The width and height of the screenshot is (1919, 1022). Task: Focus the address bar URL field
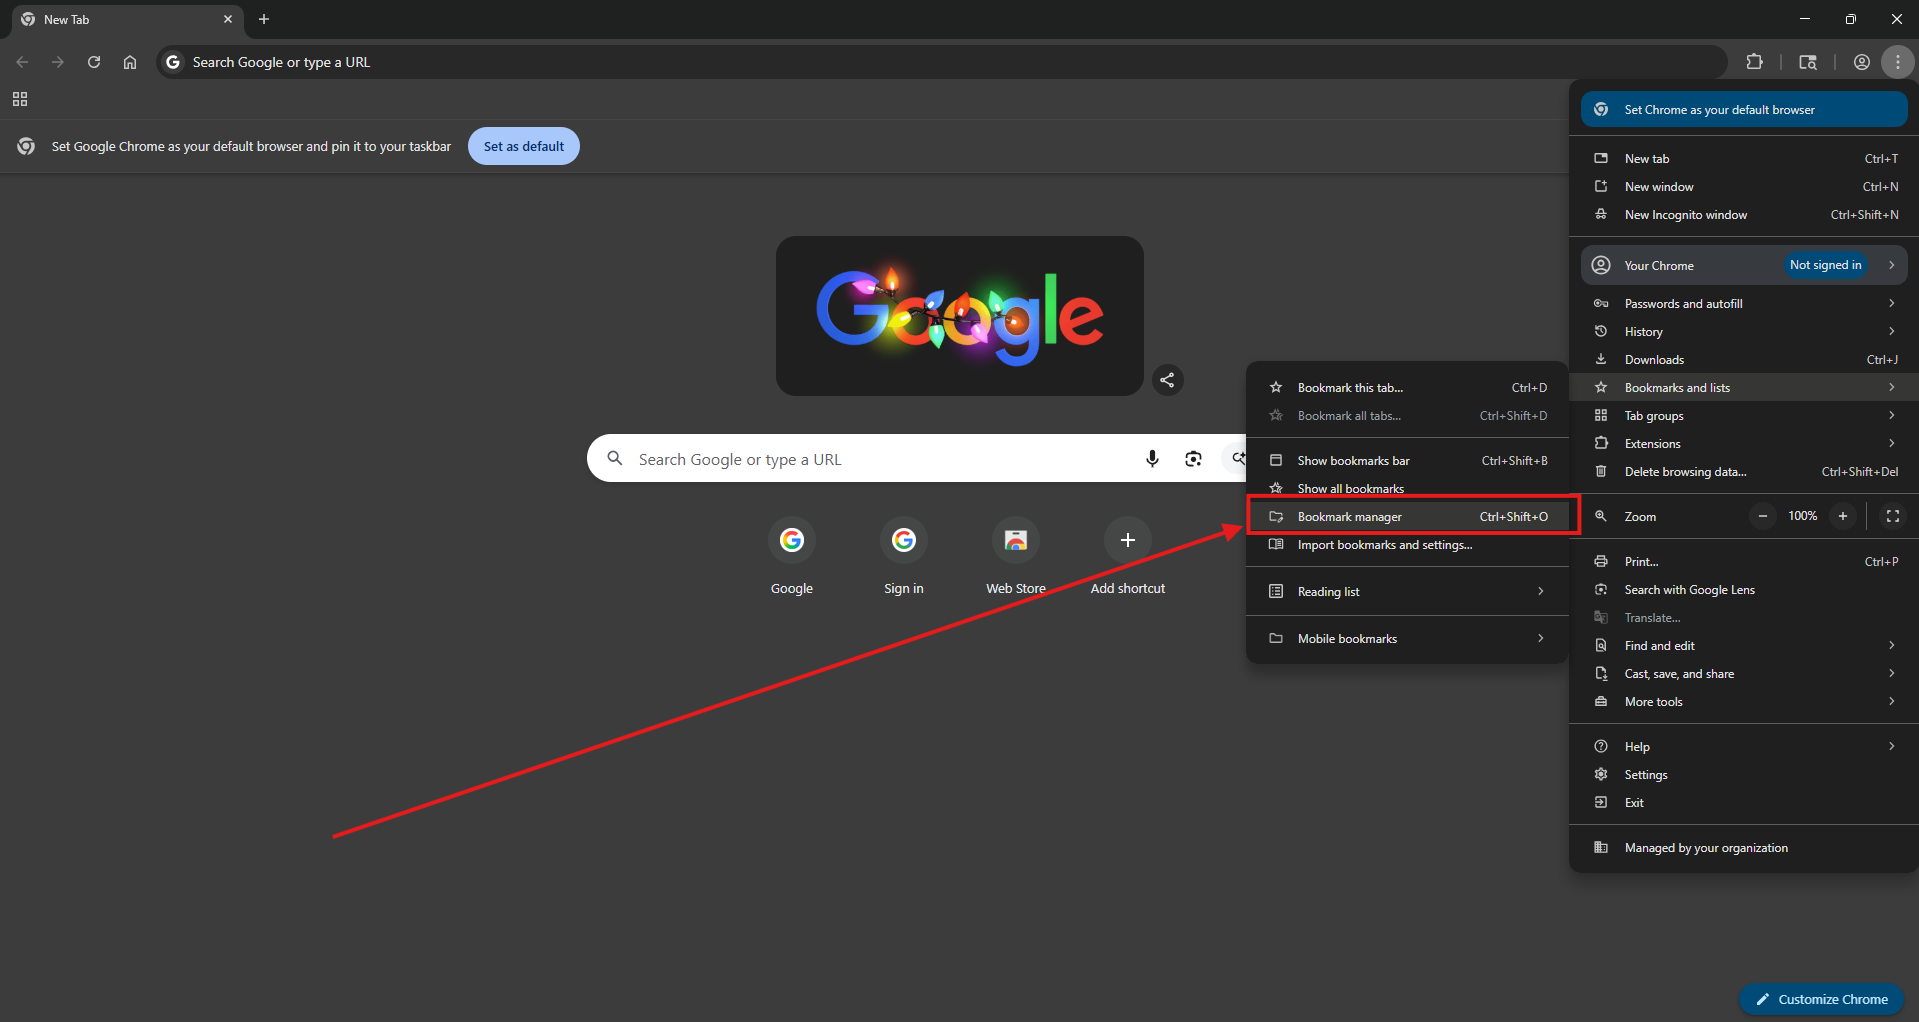942,62
